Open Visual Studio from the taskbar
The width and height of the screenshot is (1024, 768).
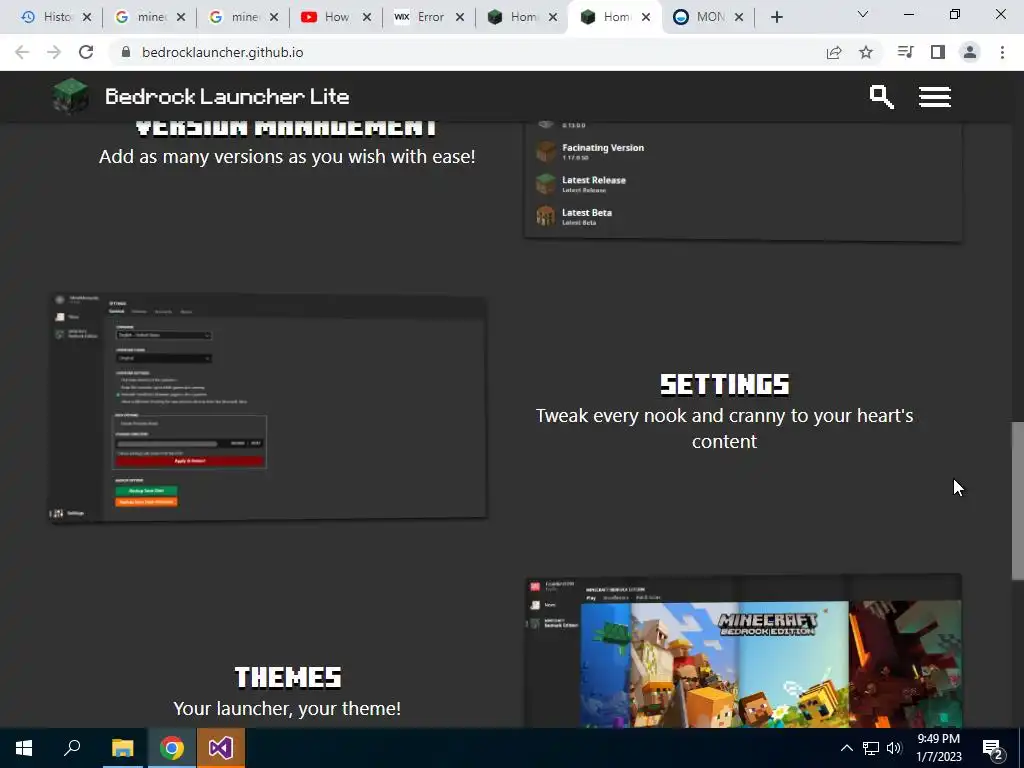221,748
